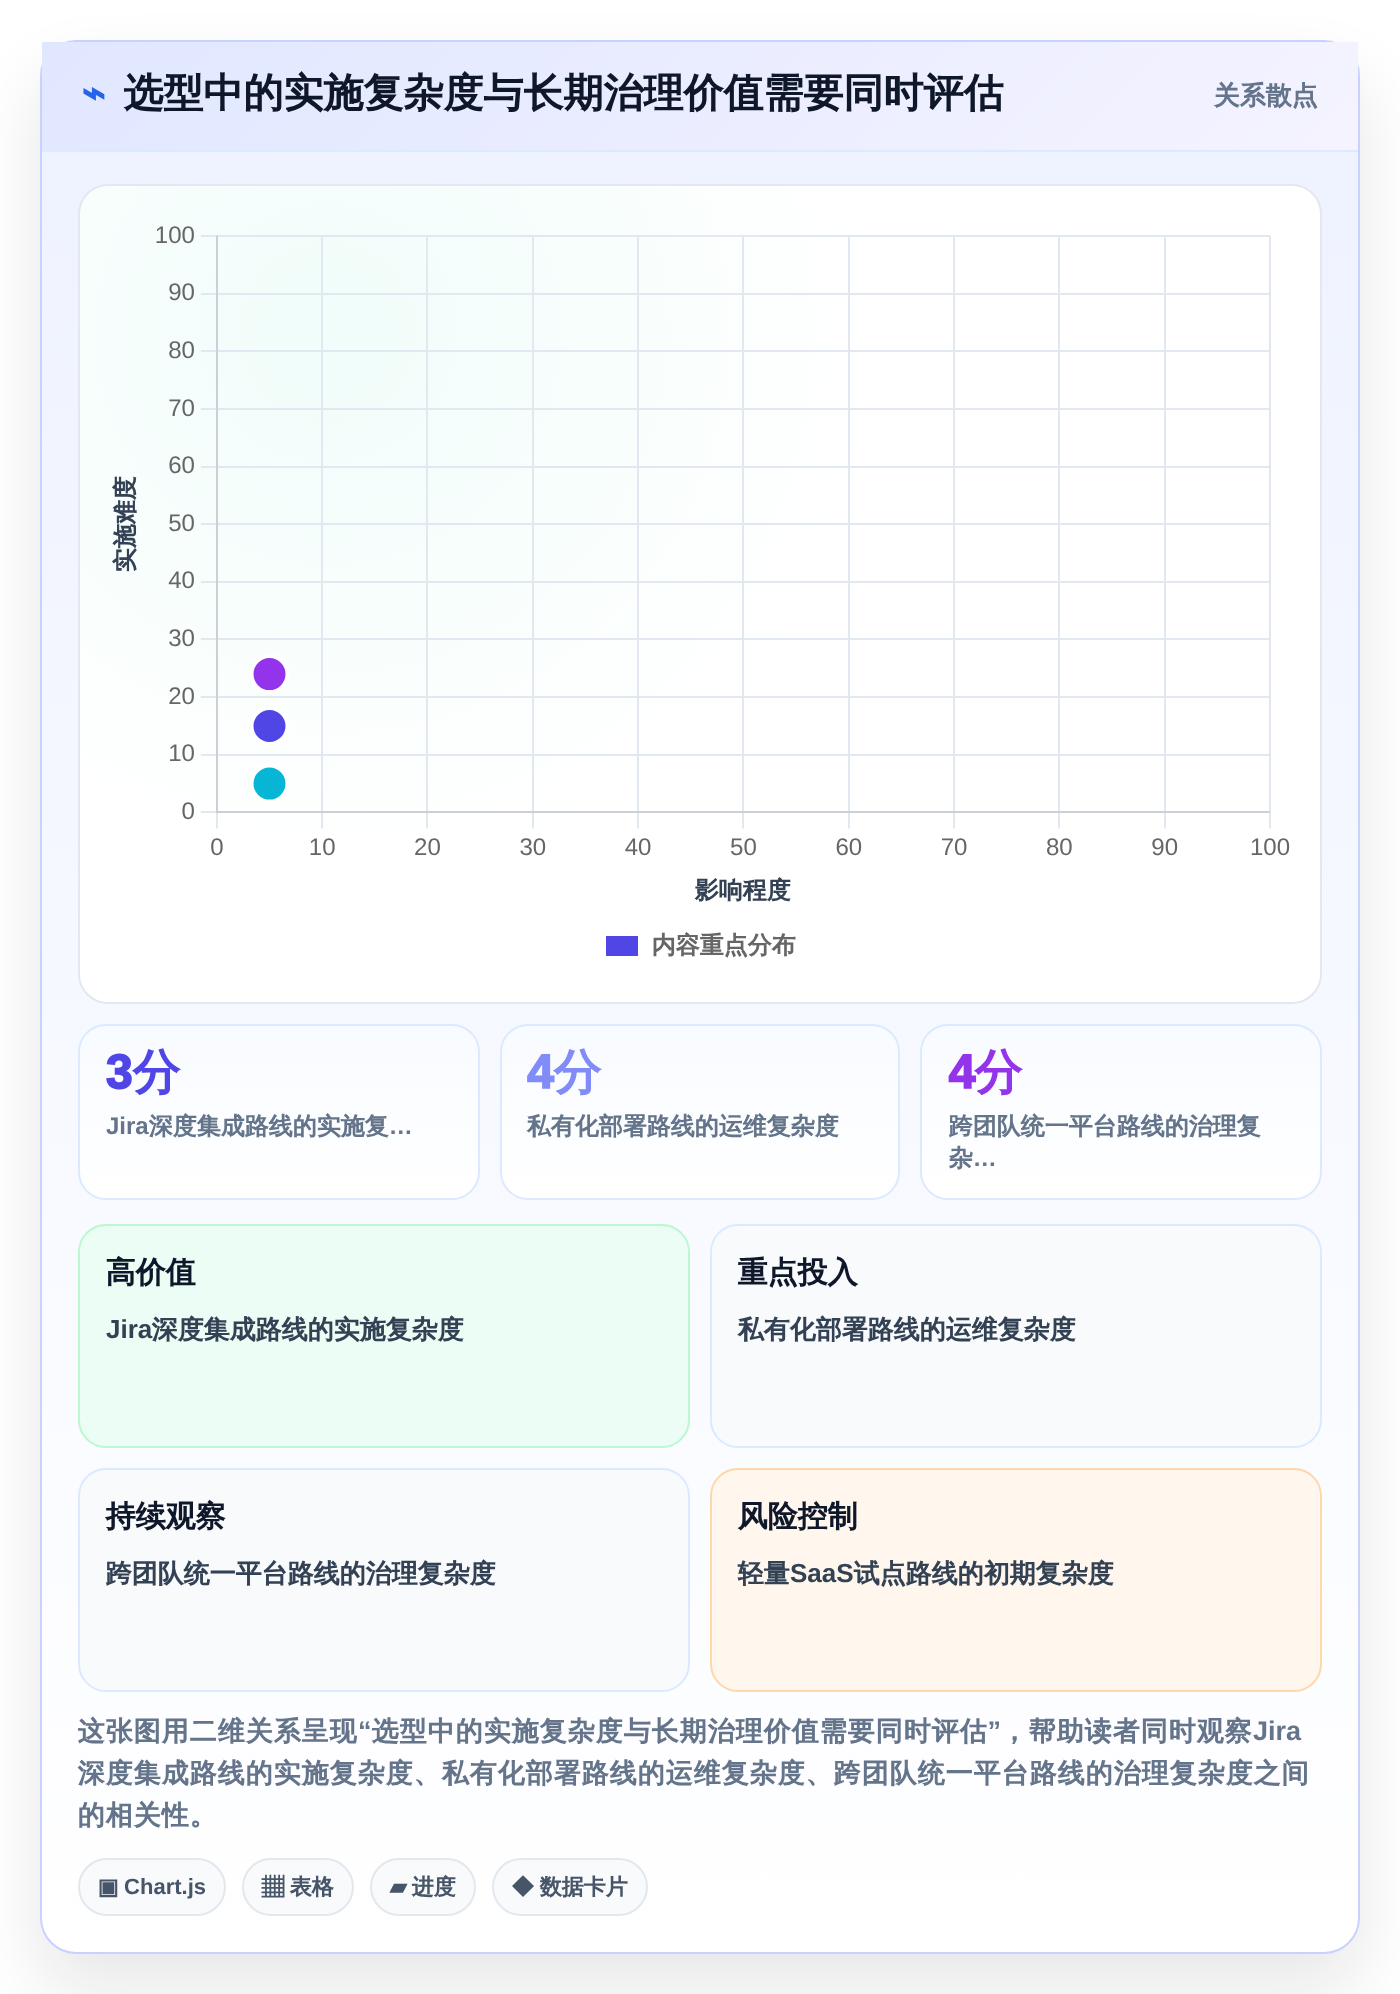Click the indigo scatter data point

click(269, 726)
